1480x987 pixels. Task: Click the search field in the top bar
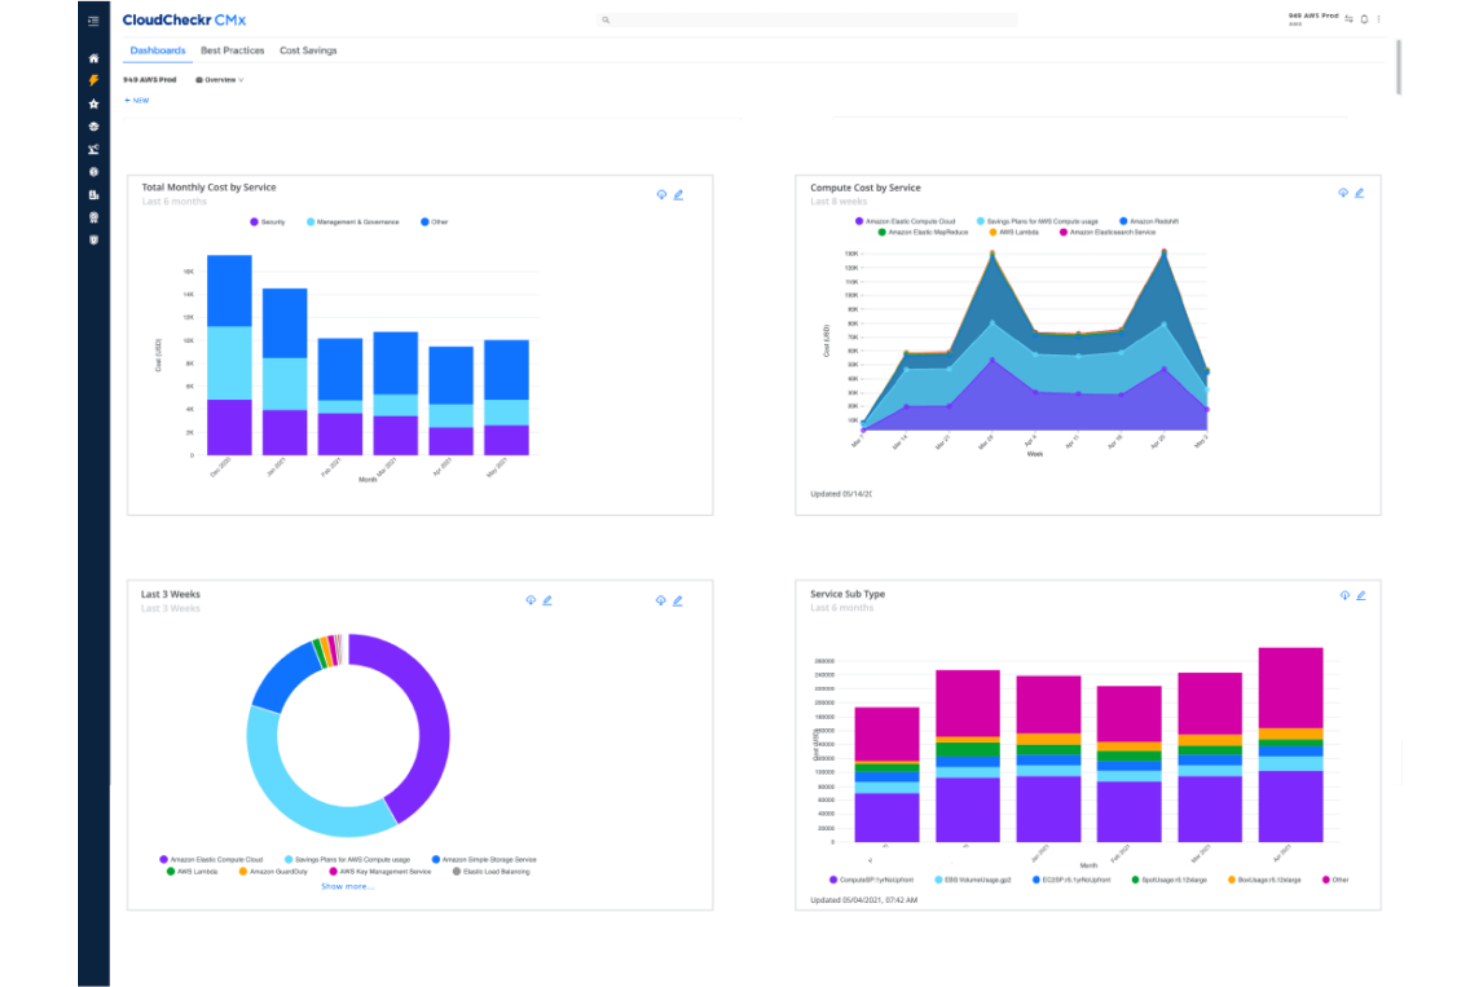point(810,19)
